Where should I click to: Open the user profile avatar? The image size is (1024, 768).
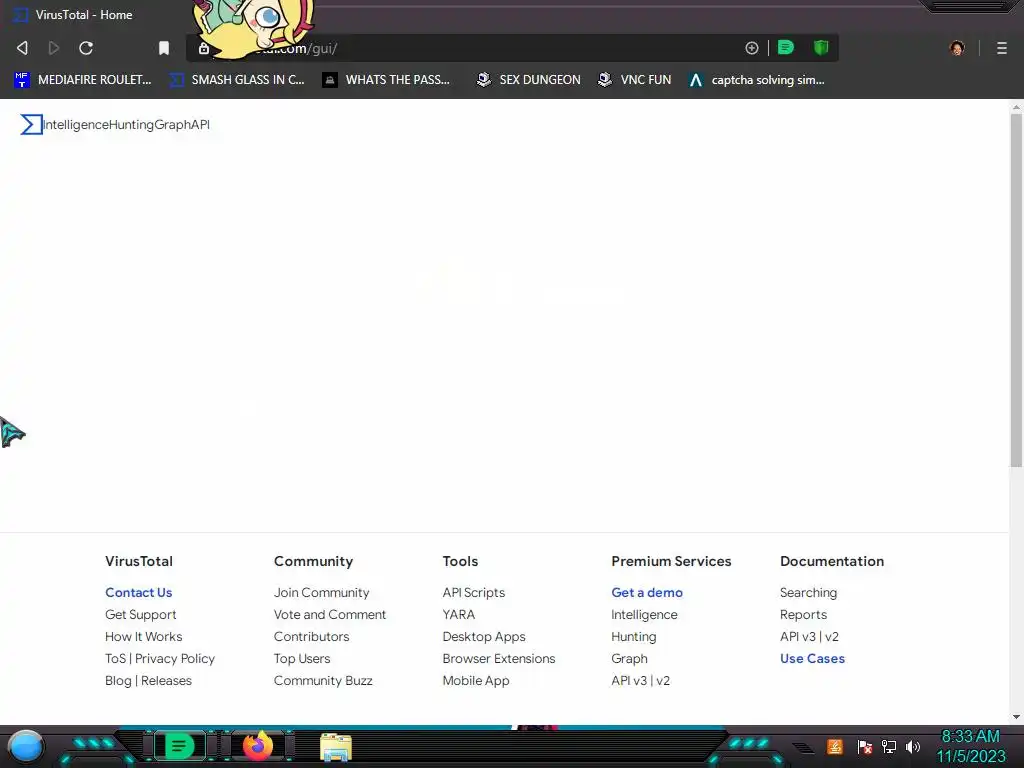coord(957,48)
